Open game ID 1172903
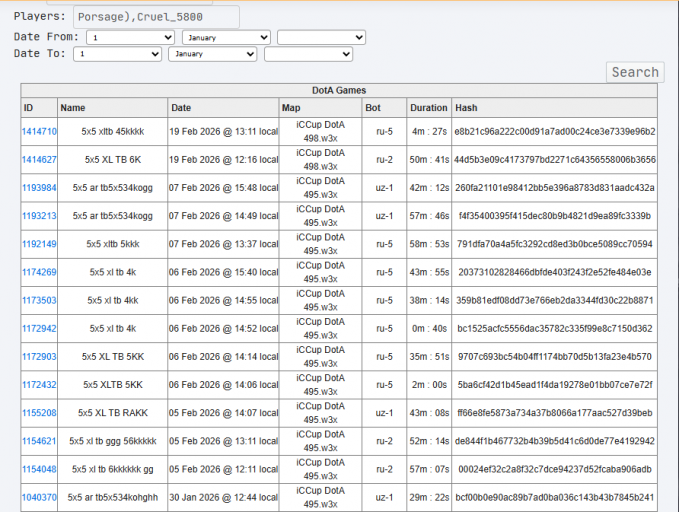Screen dimensions: 679x512 point(39,357)
